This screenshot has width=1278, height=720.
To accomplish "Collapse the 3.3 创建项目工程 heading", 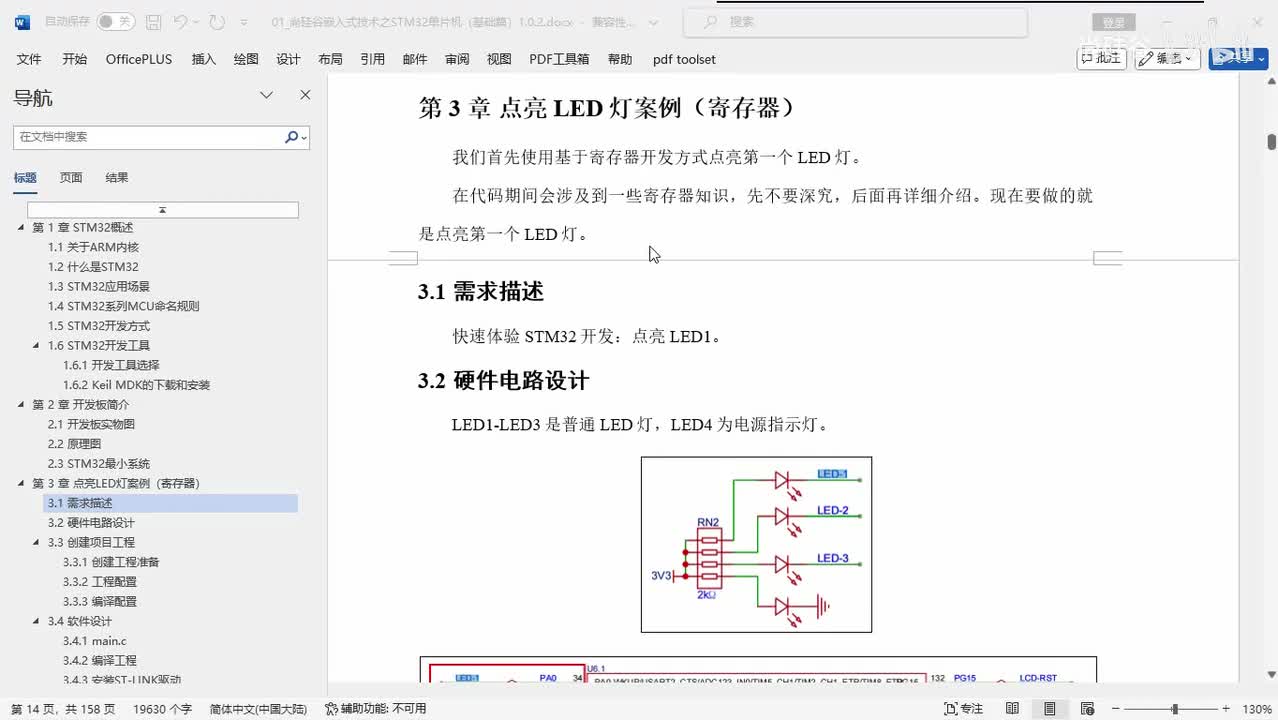I will [37, 543].
